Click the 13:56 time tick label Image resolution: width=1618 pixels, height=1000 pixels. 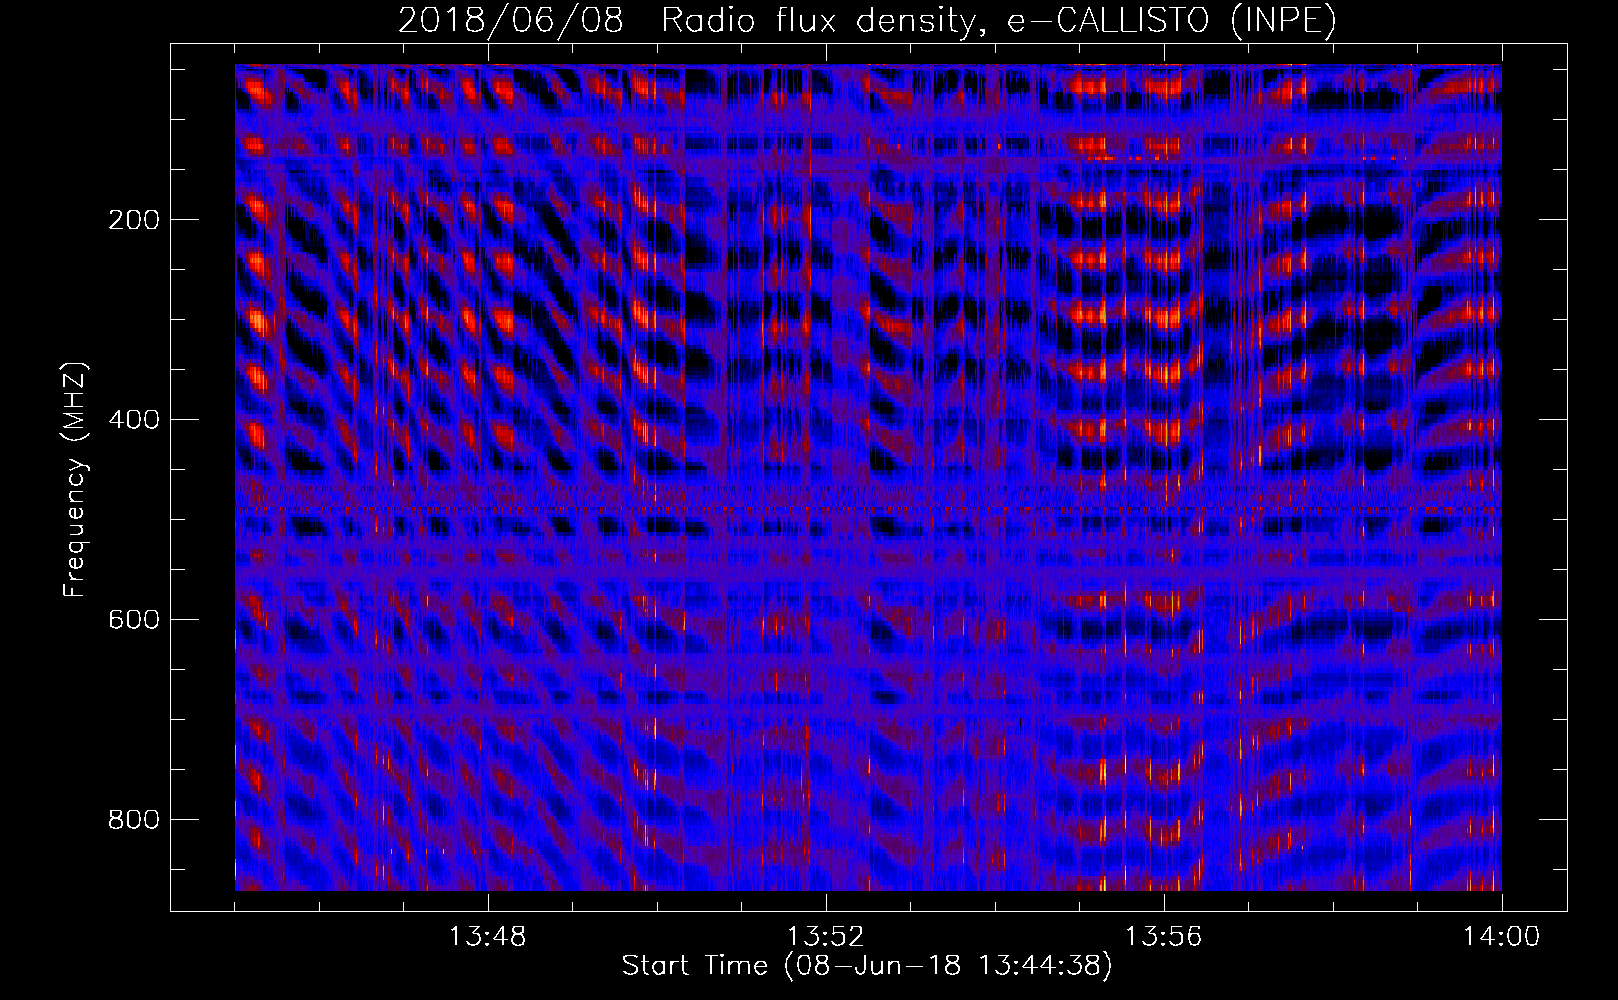coord(1163,937)
